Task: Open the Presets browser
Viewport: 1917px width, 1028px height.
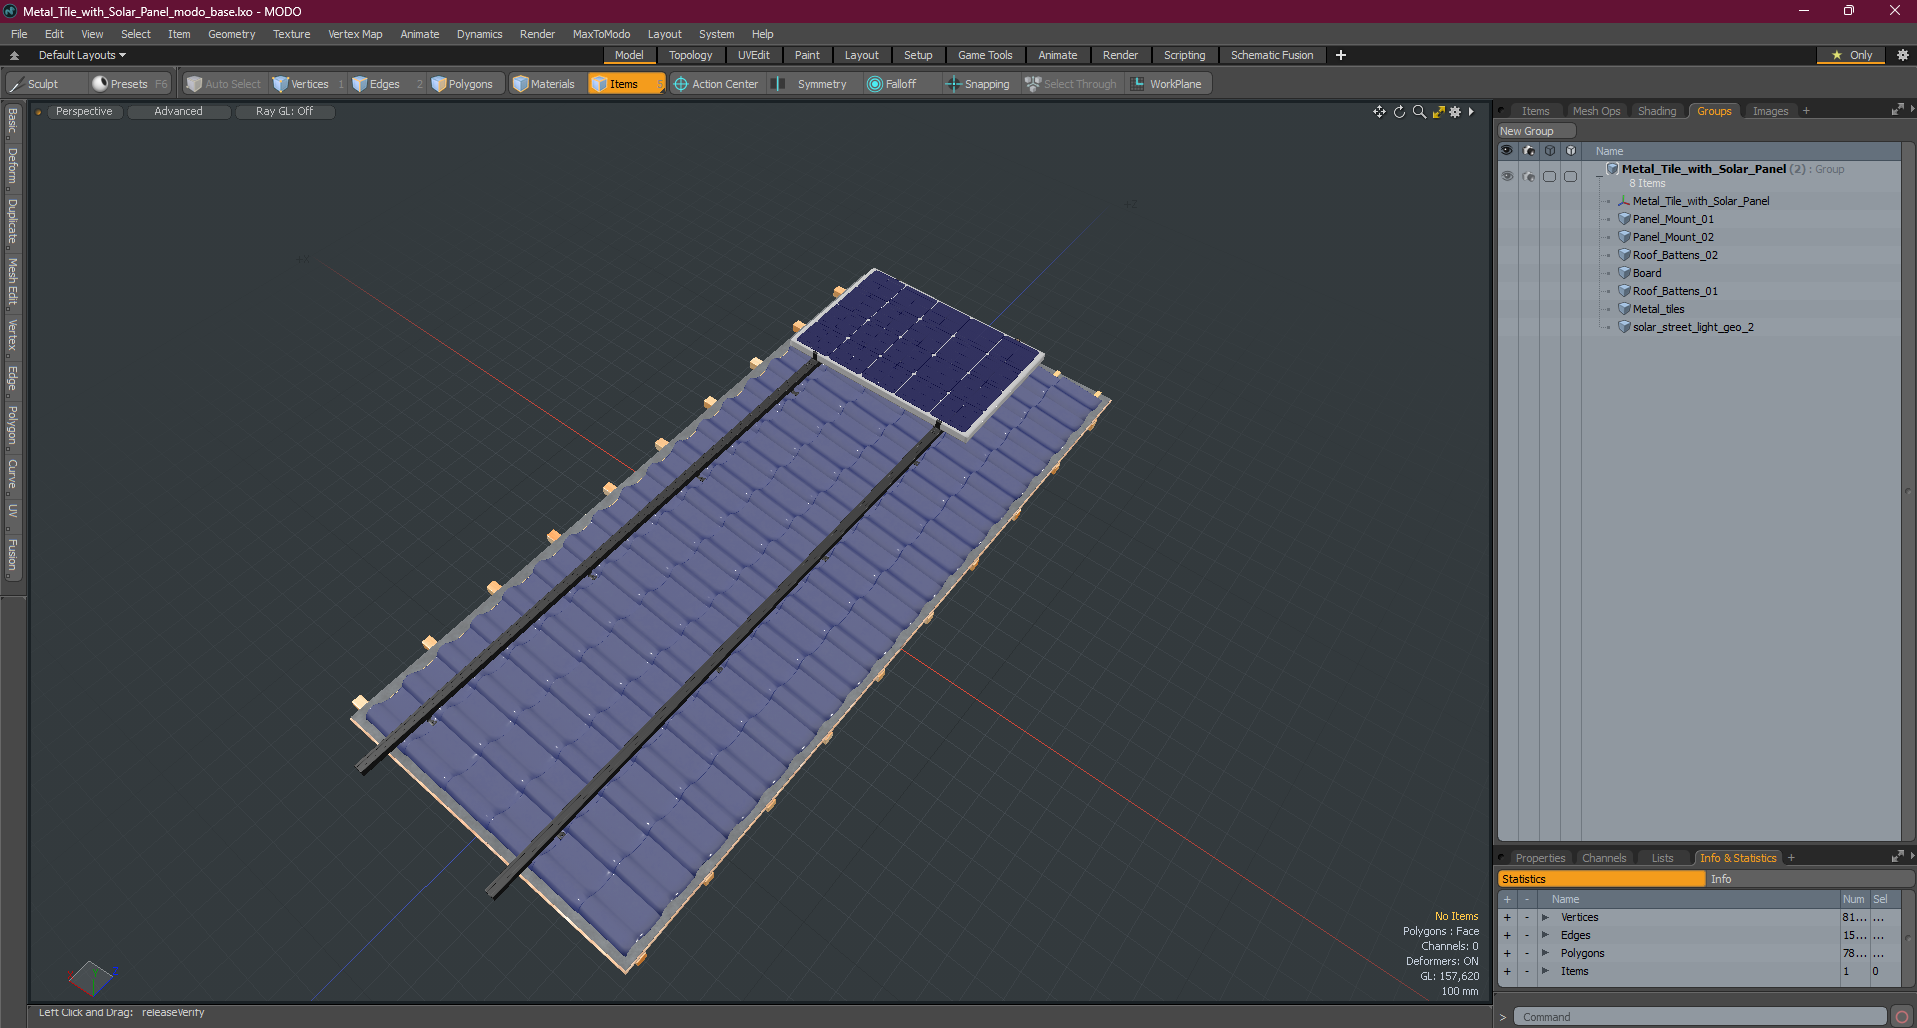Action: coord(129,84)
